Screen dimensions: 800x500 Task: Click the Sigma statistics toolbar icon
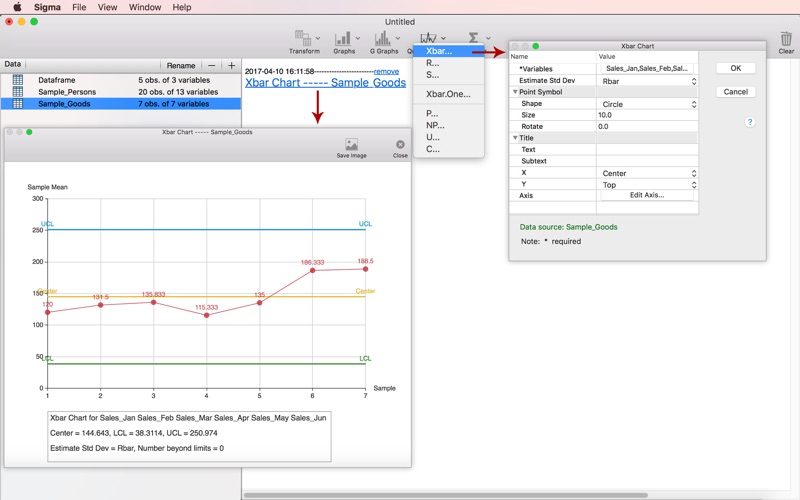(x=473, y=38)
